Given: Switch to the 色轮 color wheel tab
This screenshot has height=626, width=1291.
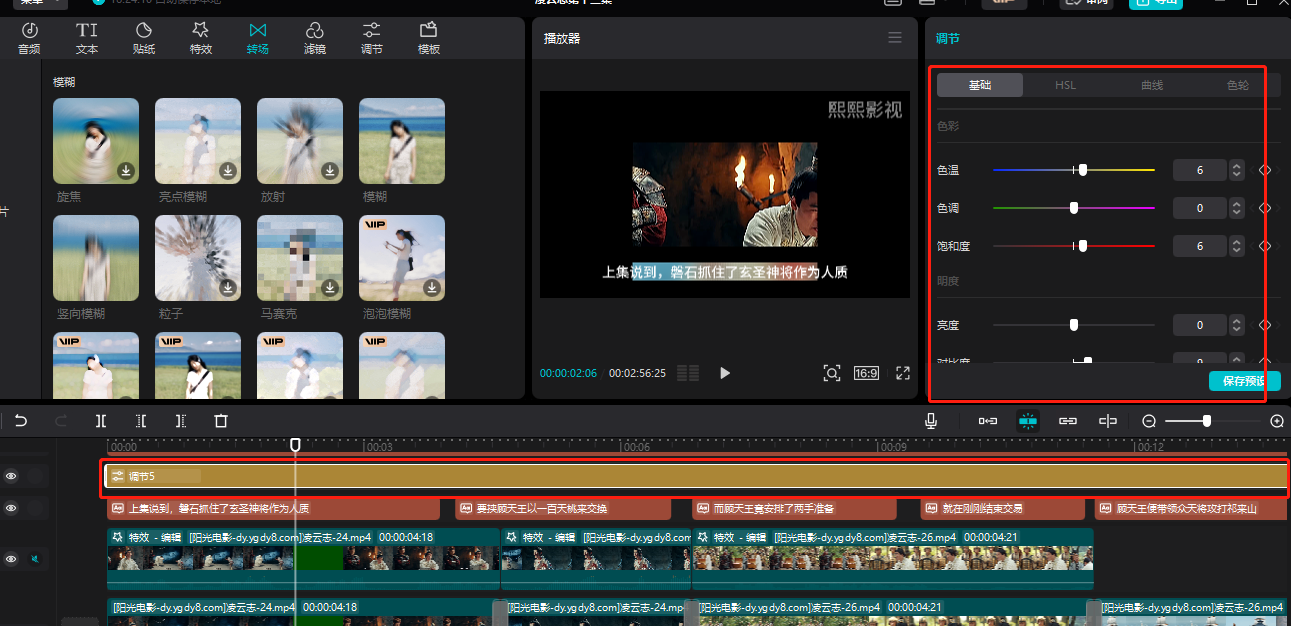Looking at the screenshot, I should point(1238,85).
